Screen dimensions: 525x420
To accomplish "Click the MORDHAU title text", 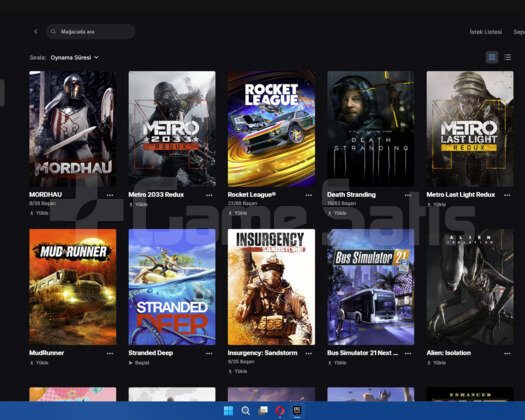I will click(x=46, y=195).
